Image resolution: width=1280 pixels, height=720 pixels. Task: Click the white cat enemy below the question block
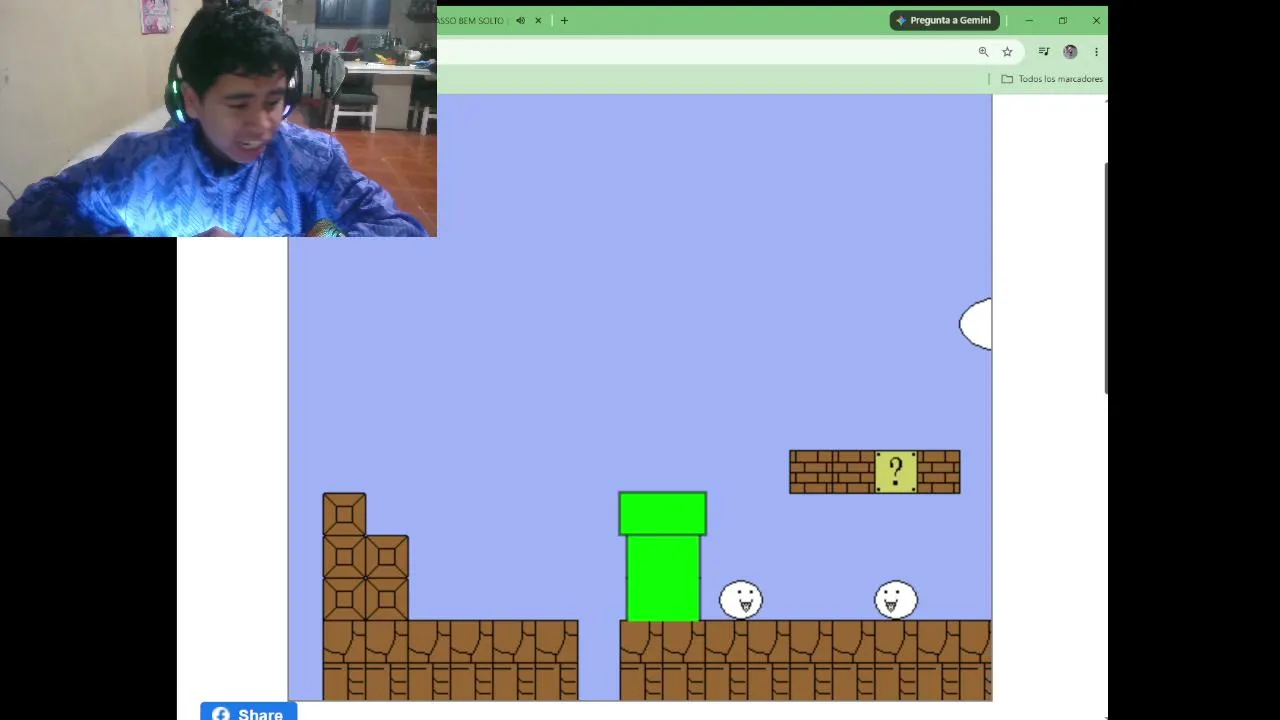(x=896, y=600)
